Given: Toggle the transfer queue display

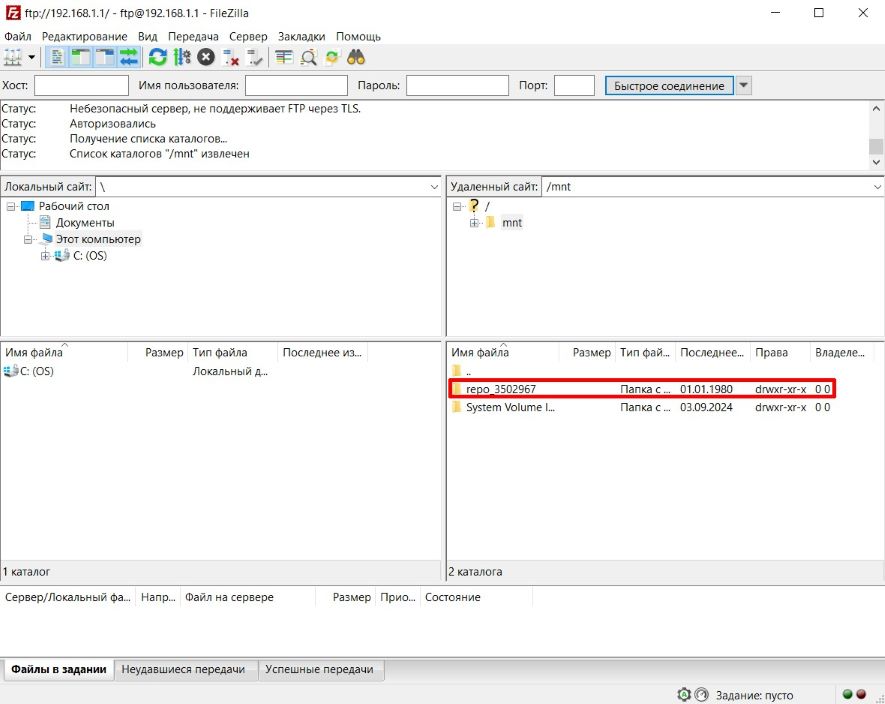Looking at the screenshot, I should [129, 57].
